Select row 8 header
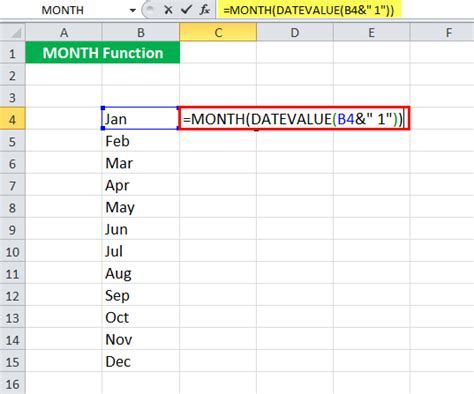 pyautogui.click(x=13, y=207)
